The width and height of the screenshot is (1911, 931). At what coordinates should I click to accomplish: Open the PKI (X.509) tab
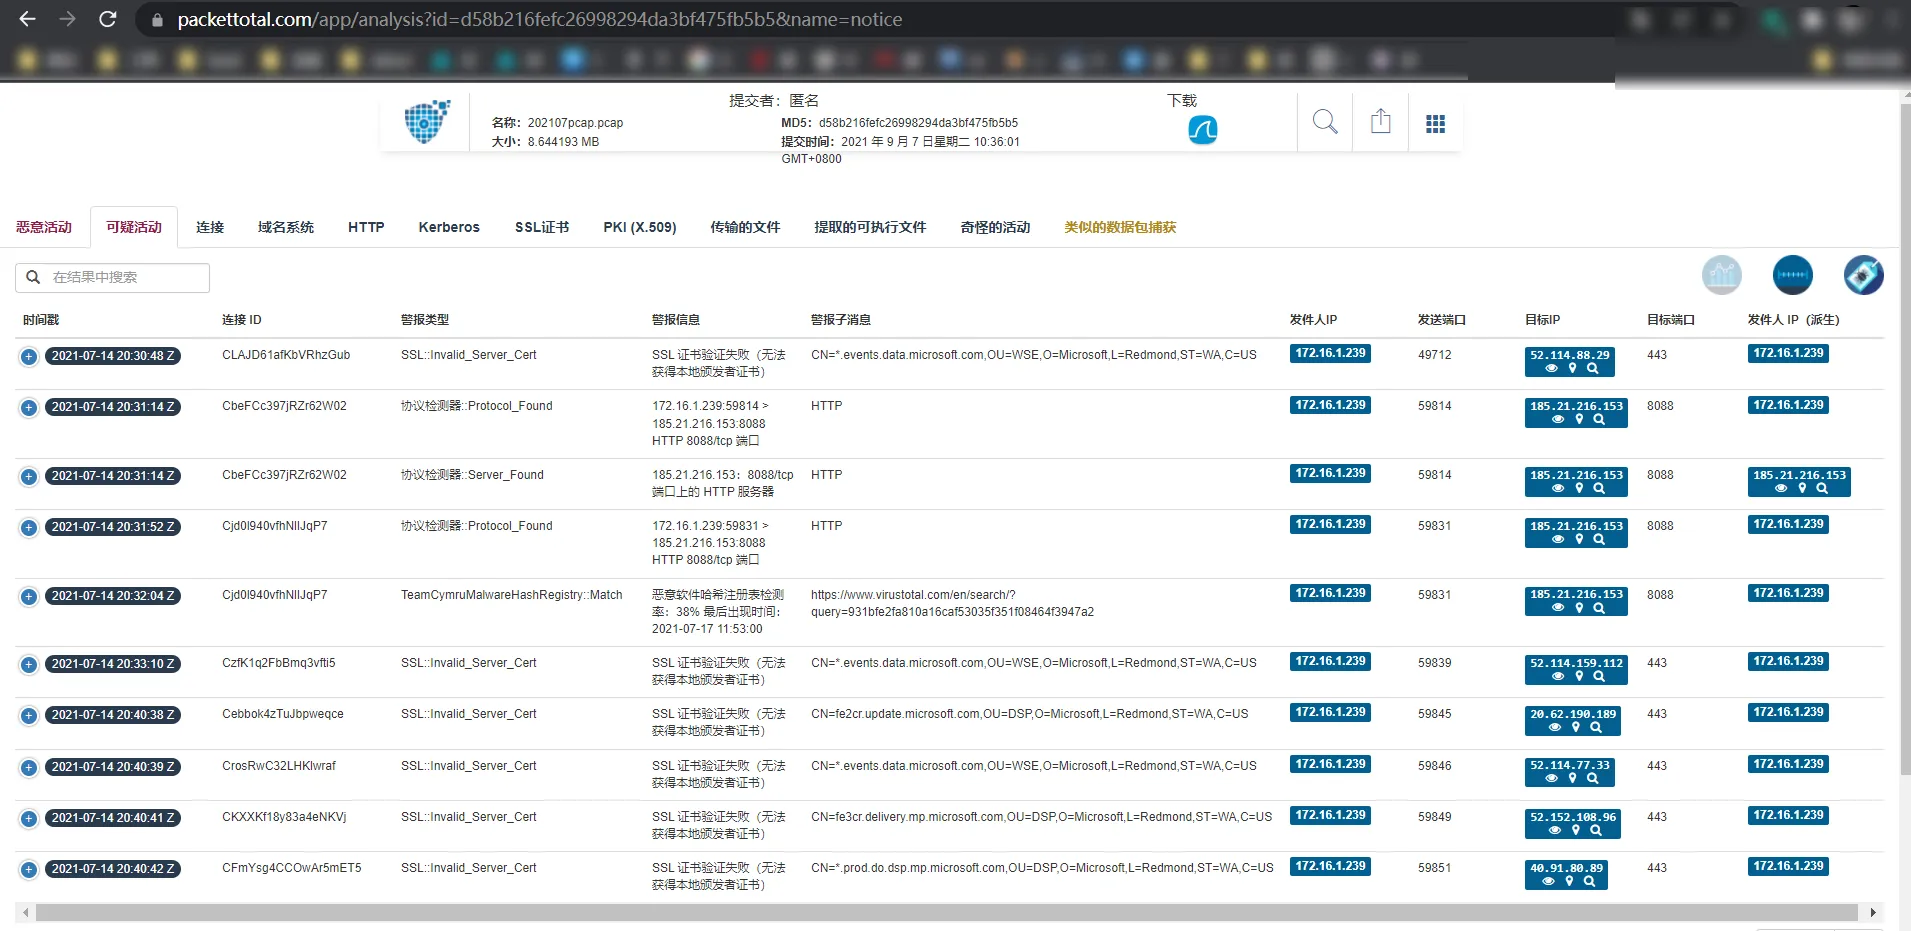(640, 227)
